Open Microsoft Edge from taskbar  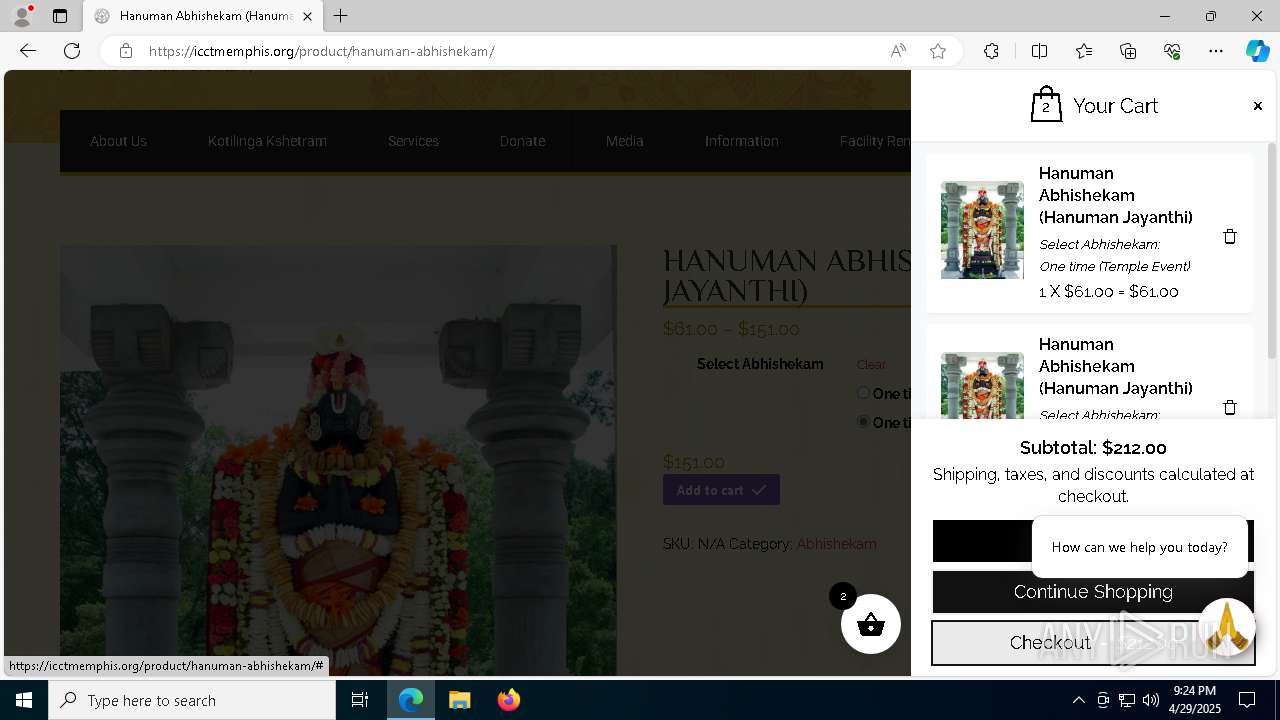coord(411,700)
